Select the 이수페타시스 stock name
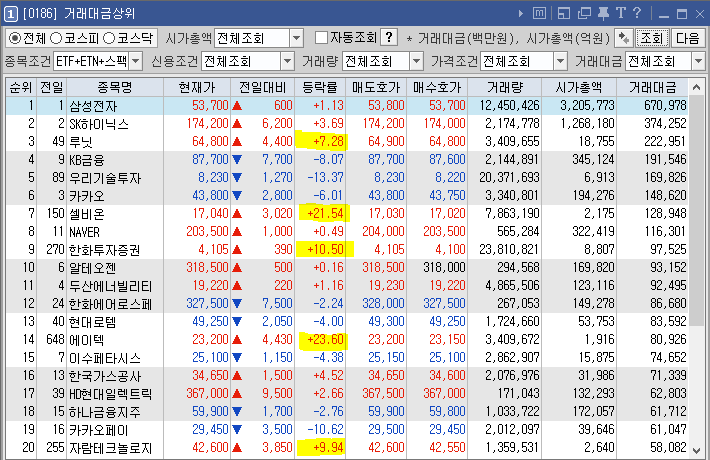 [105, 358]
